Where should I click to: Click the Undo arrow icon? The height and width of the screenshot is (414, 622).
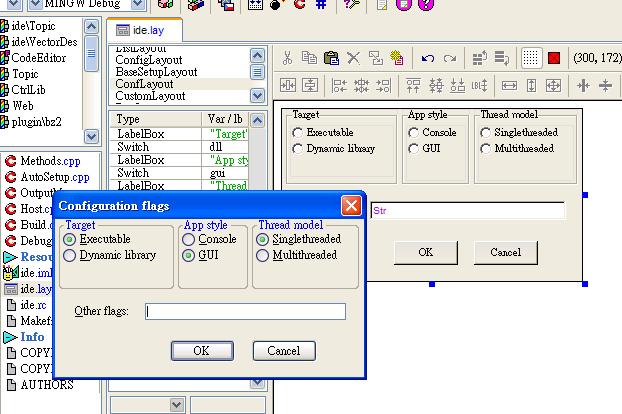pos(428,58)
